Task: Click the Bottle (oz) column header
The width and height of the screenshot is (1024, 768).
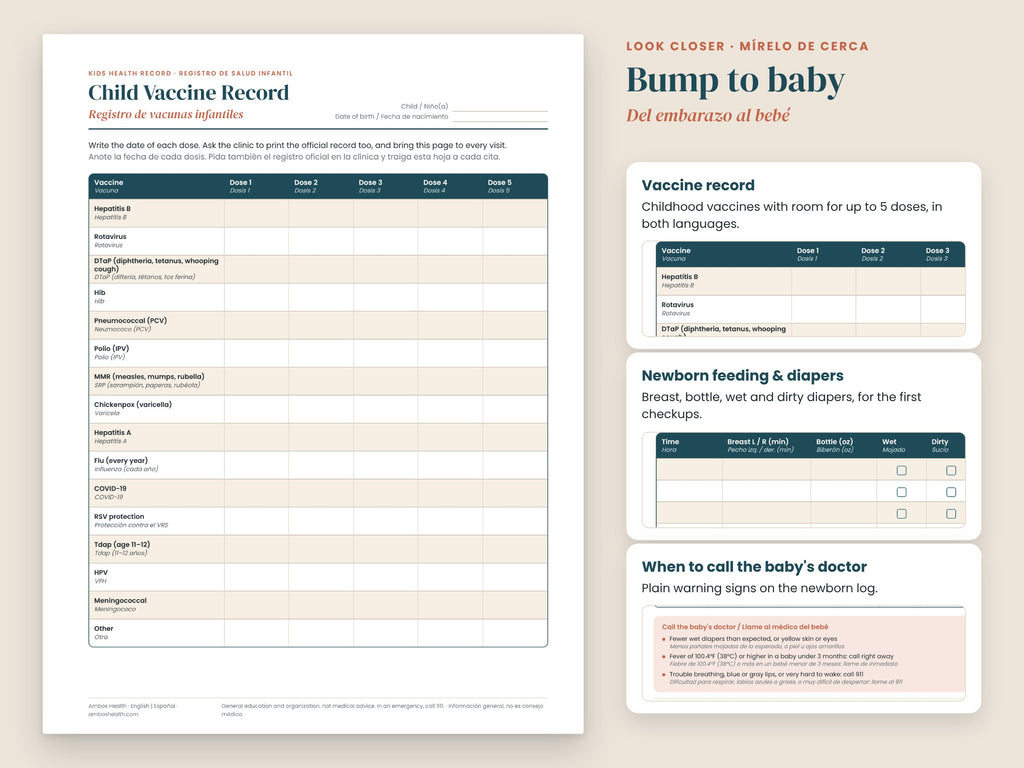Action: click(835, 445)
